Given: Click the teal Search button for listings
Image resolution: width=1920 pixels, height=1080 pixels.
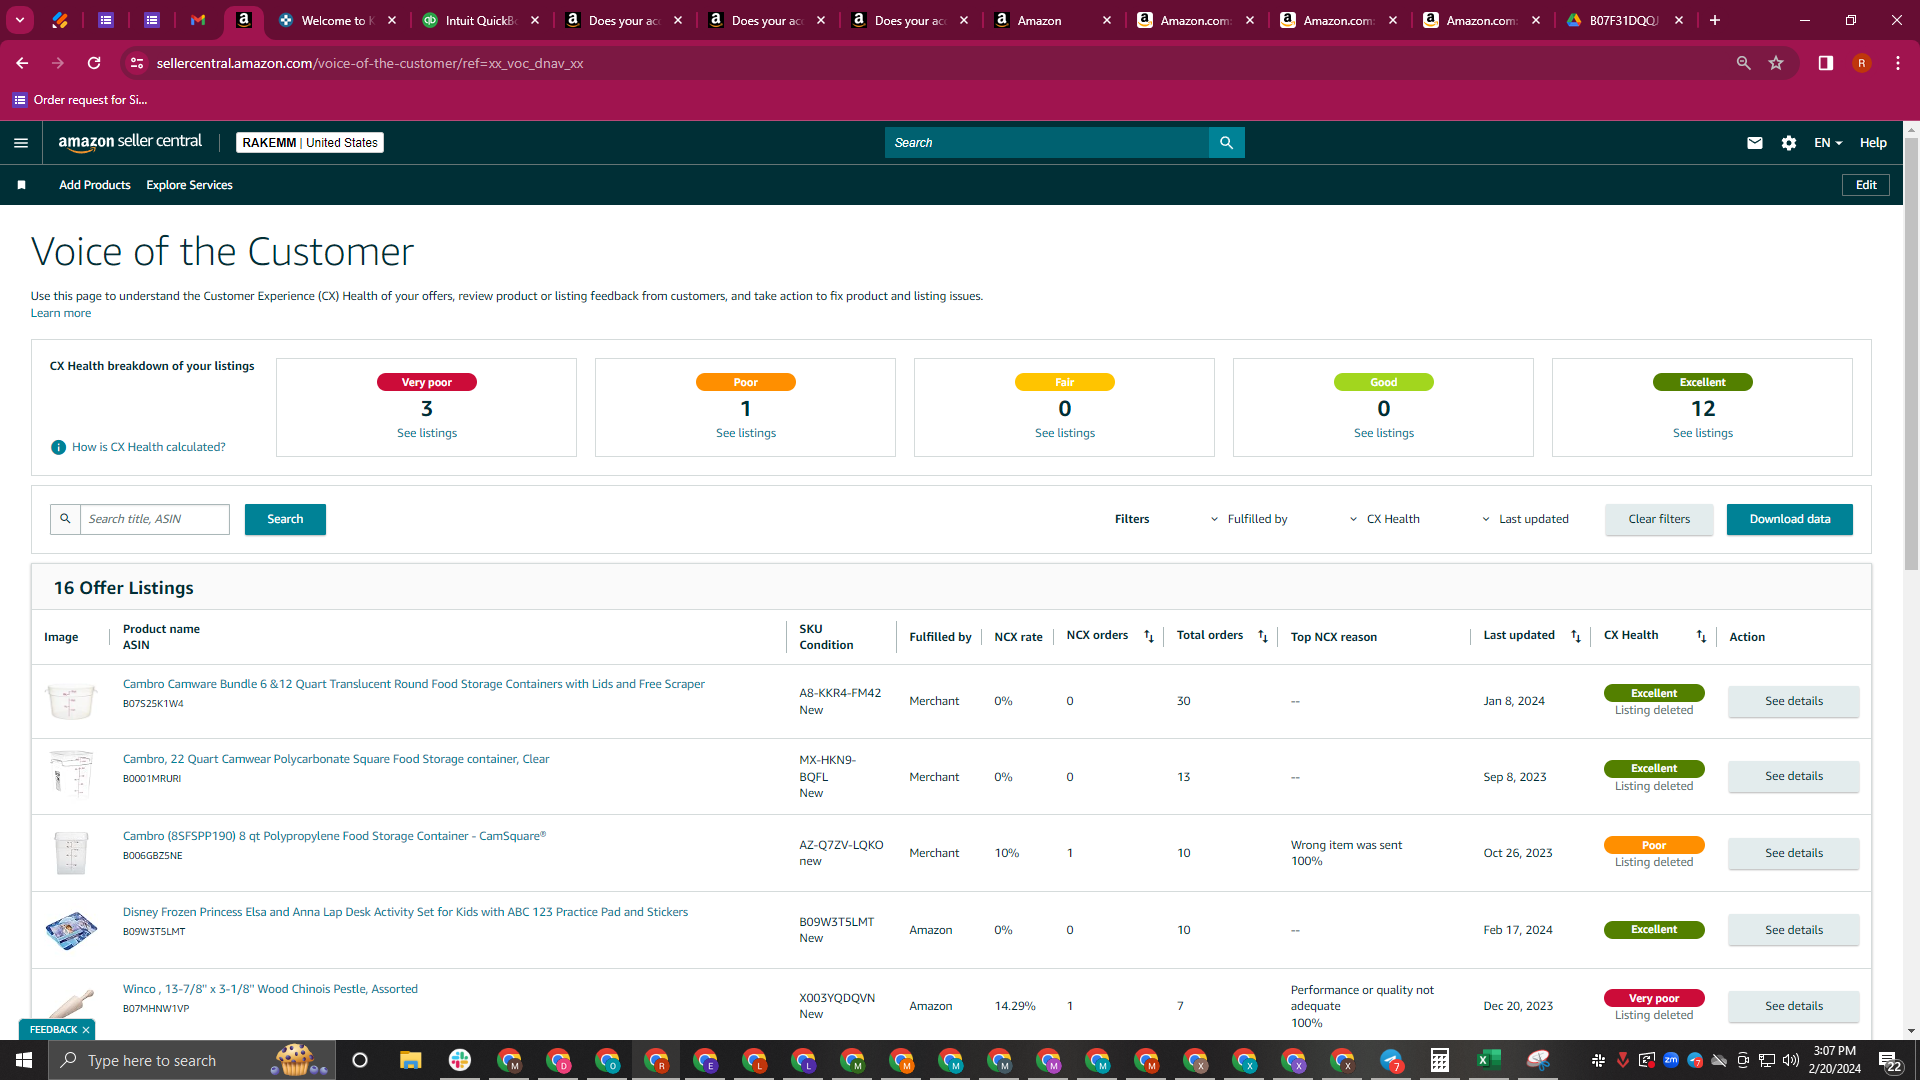Looking at the screenshot, I should point(285,519).
